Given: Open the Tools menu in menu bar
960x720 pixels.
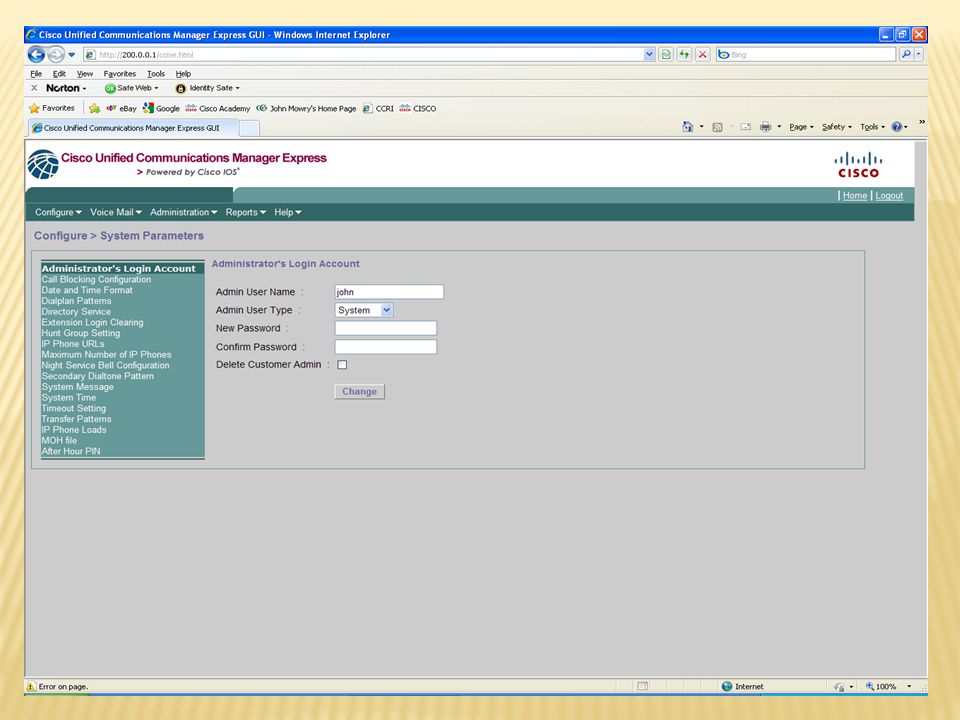Looking at the screenshot, I should tap(156, 73).
